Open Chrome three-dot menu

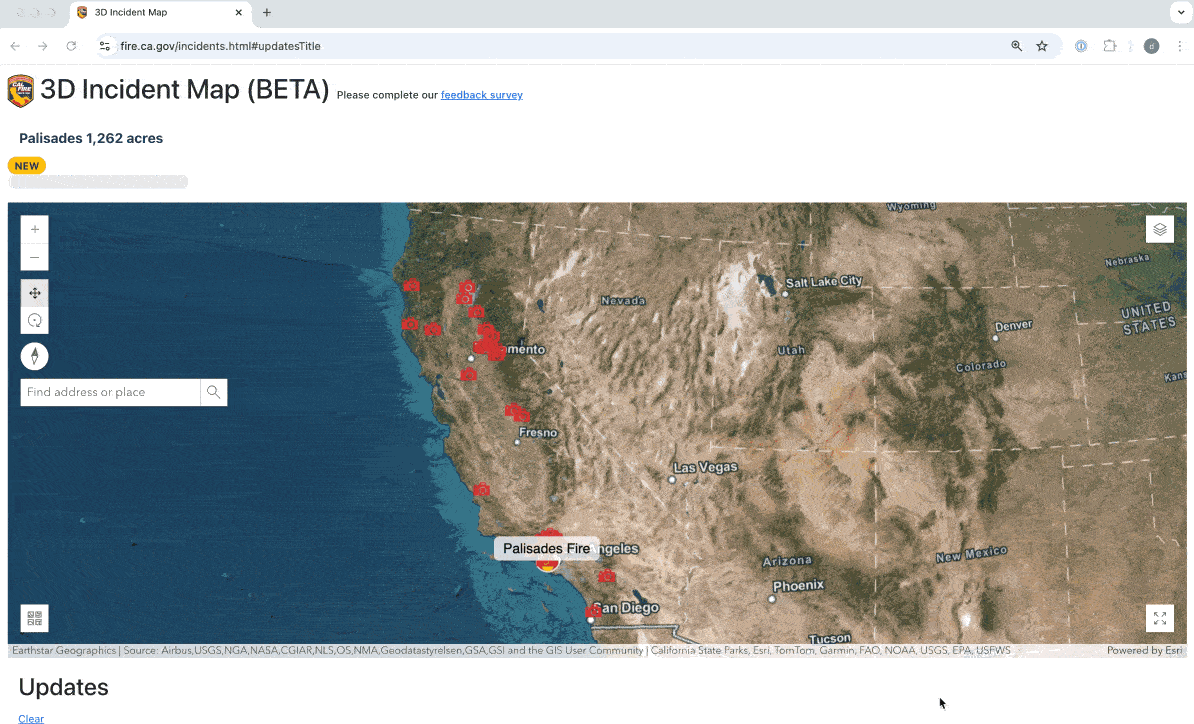tap(1180, 46)
